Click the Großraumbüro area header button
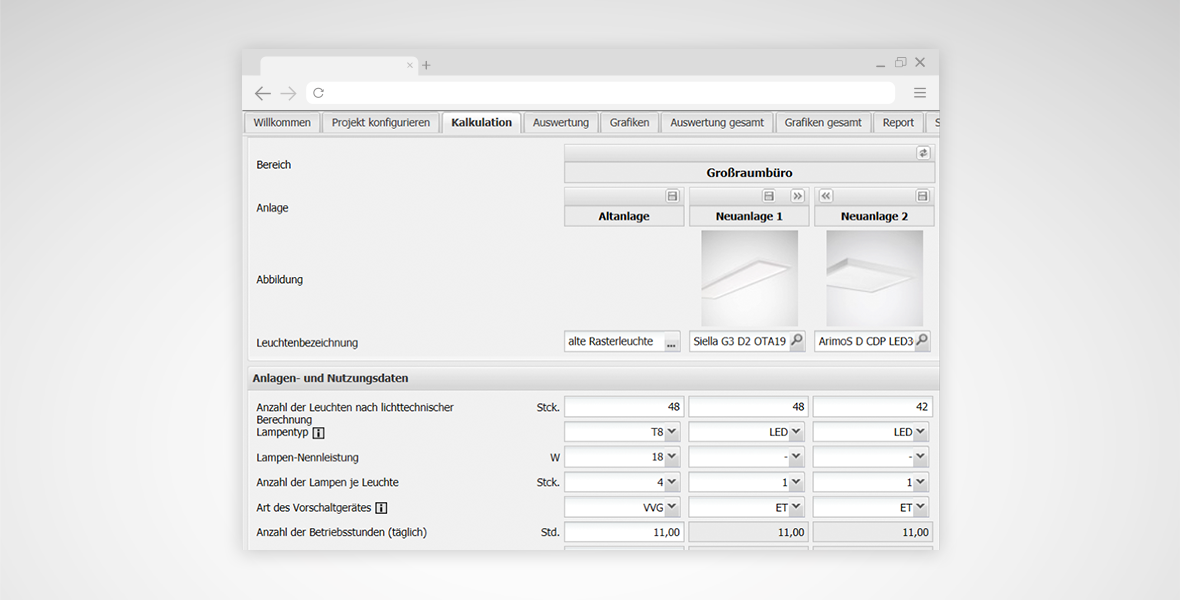Viewport: 1180px width, 600px height. pos(749,172)
